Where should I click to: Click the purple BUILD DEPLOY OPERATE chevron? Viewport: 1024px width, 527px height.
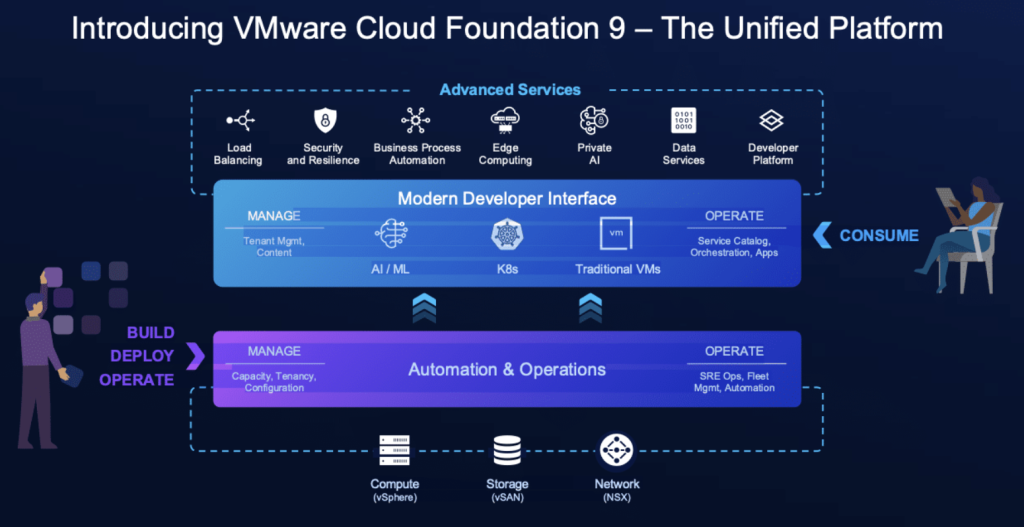coord(195,356)
